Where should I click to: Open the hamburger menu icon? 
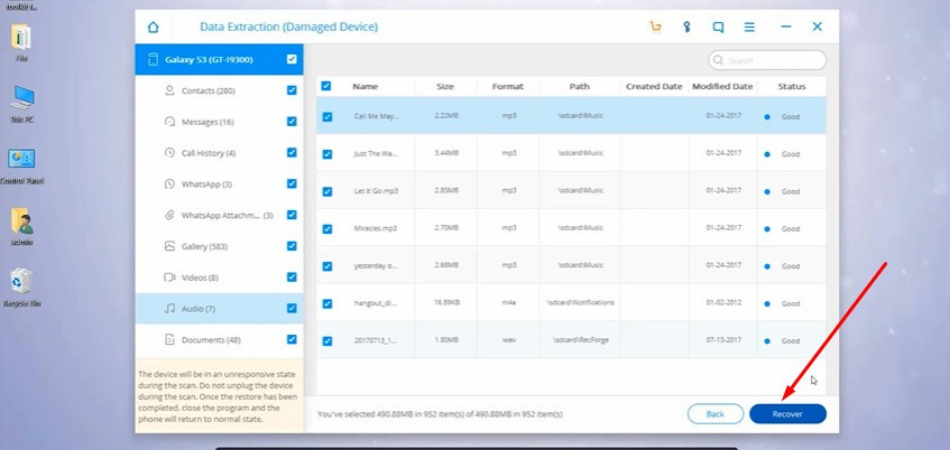coord(749,27)
